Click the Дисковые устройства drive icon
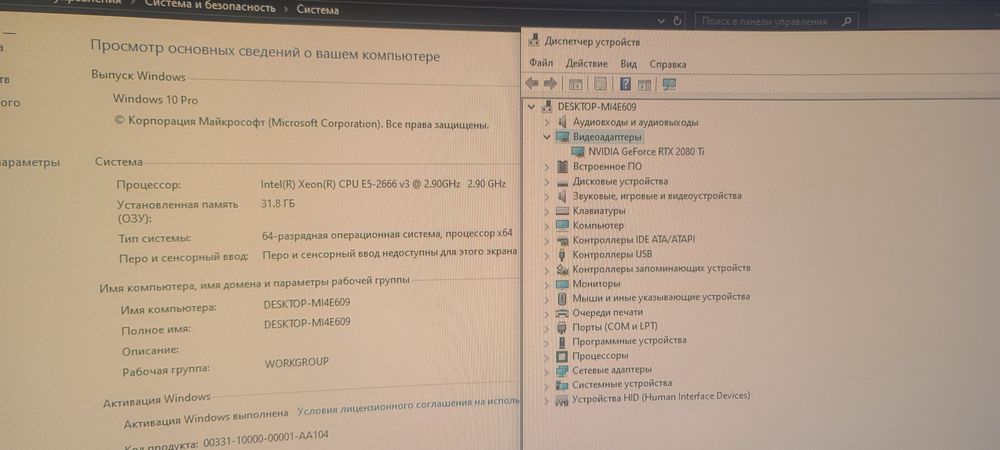Viewport: 1000px width, 450px height. tap(562, 181)
